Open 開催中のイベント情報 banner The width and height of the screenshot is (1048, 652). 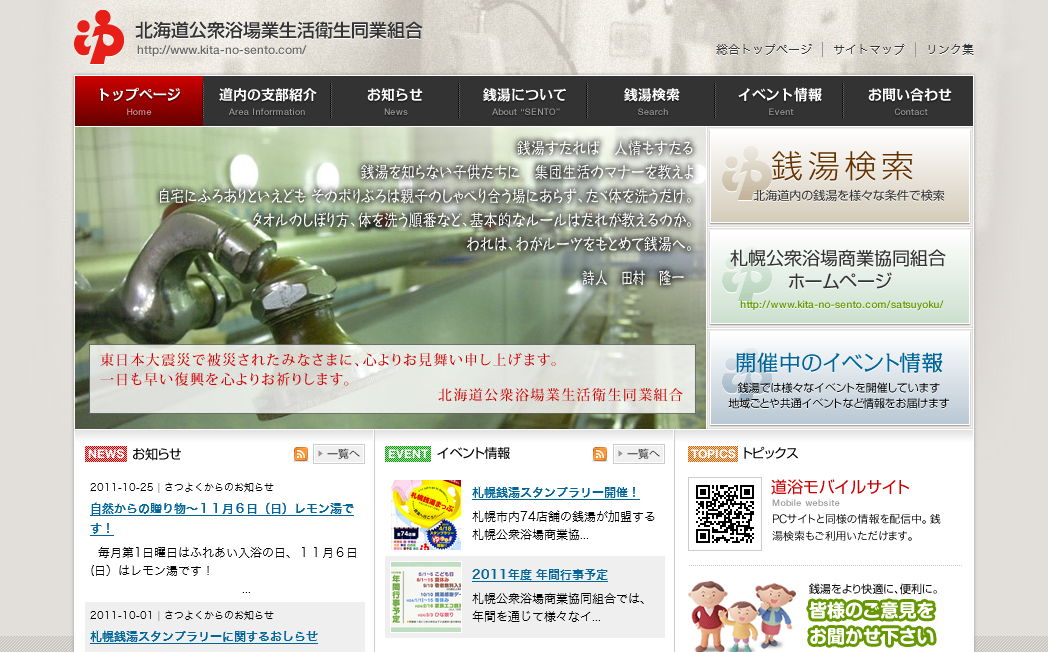coord(839,378)
